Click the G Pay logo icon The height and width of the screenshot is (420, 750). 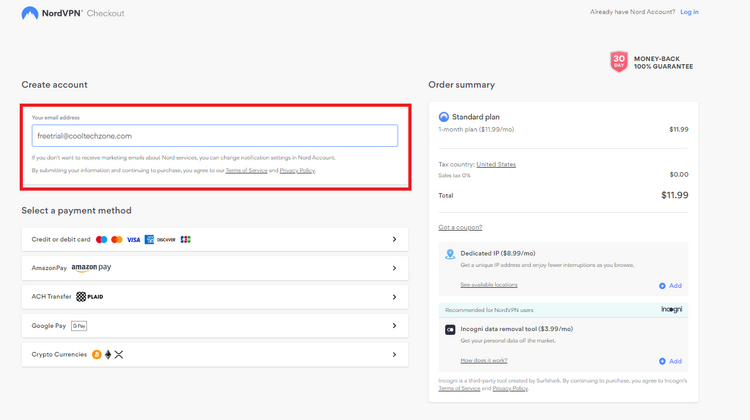tap(79, 326)
